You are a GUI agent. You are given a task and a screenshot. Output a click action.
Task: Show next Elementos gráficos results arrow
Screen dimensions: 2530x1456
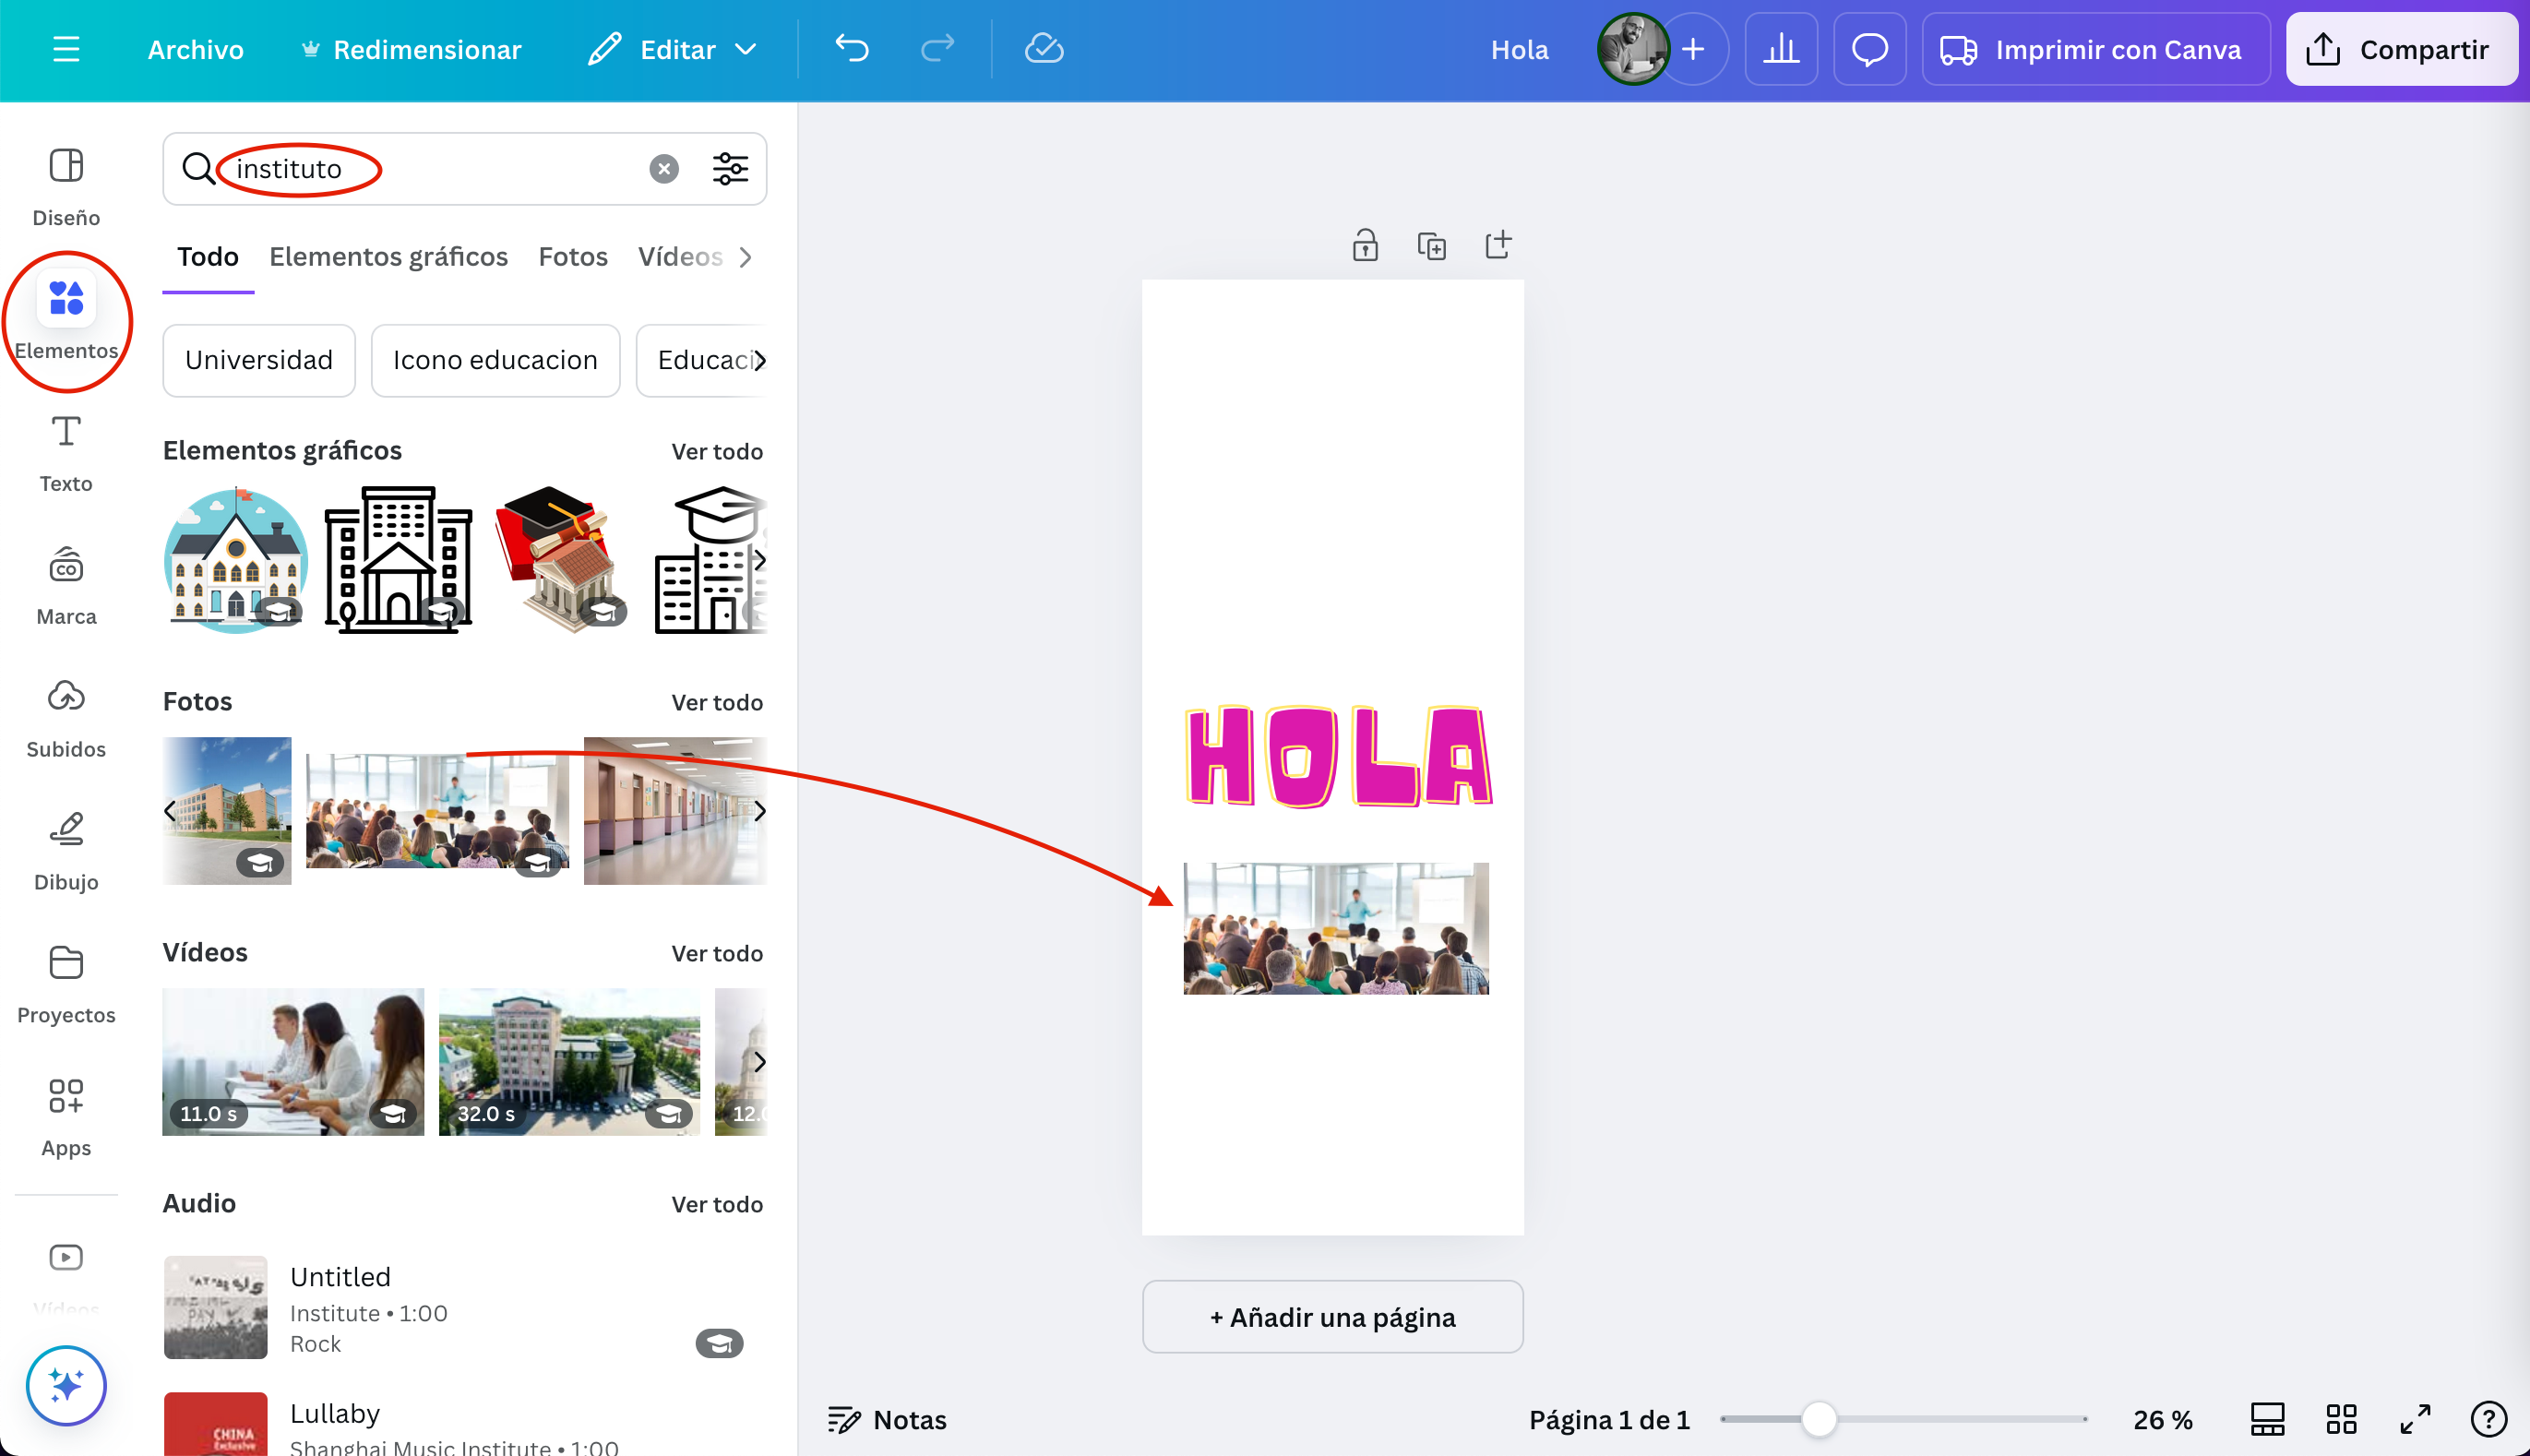coord(759,560)
